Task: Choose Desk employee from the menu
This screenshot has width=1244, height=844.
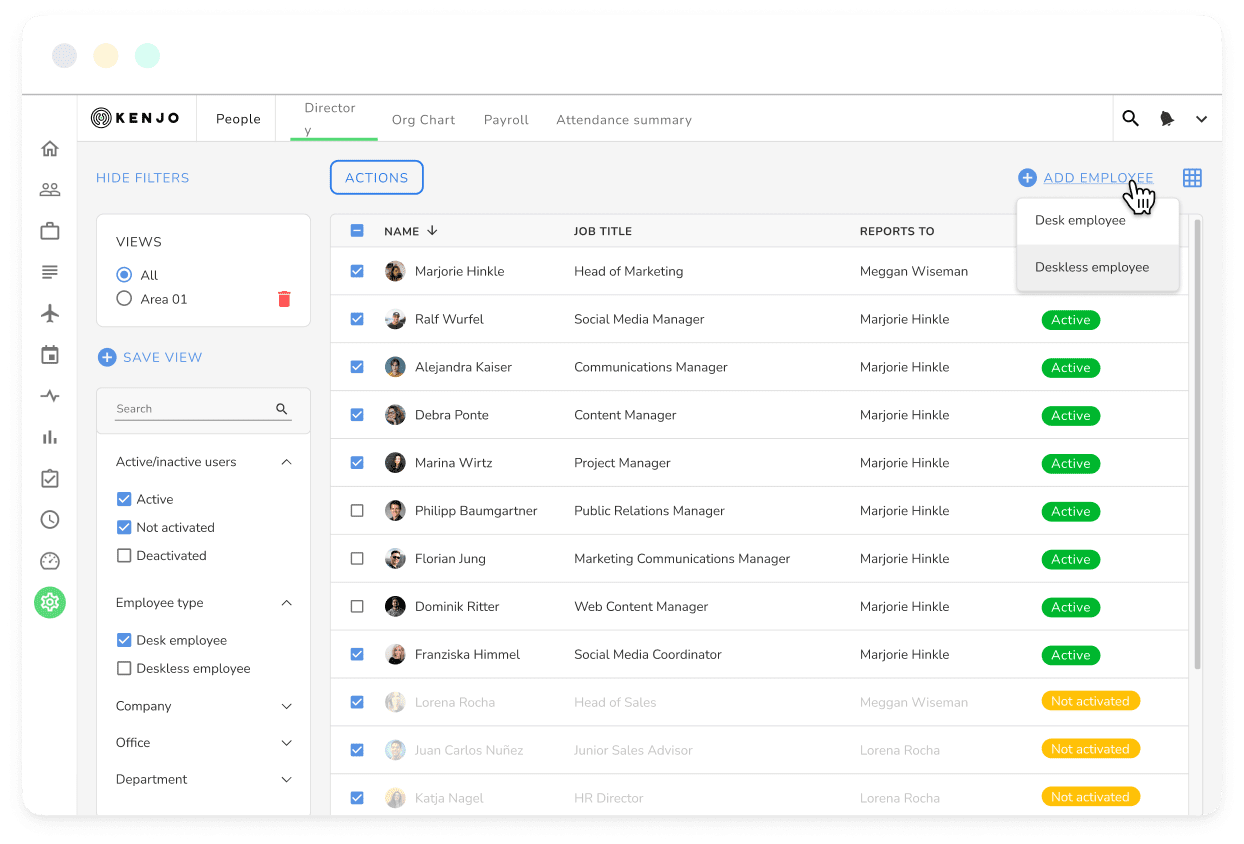Action: click(x=1098, y=221)
